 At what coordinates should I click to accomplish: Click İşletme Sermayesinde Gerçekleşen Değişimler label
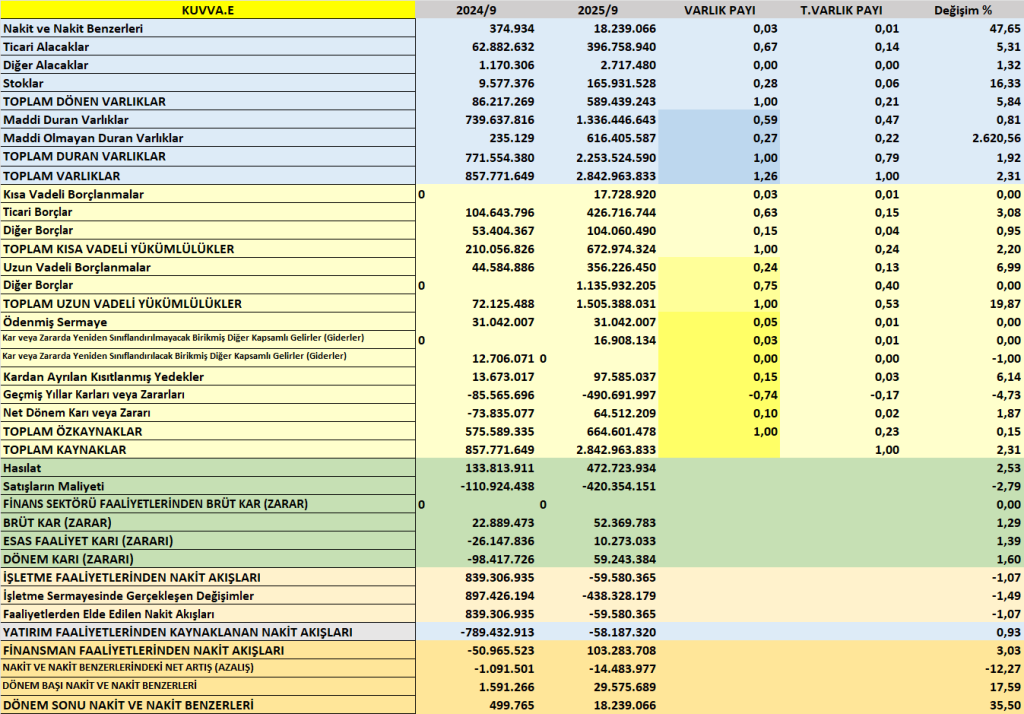click(129, 596)
